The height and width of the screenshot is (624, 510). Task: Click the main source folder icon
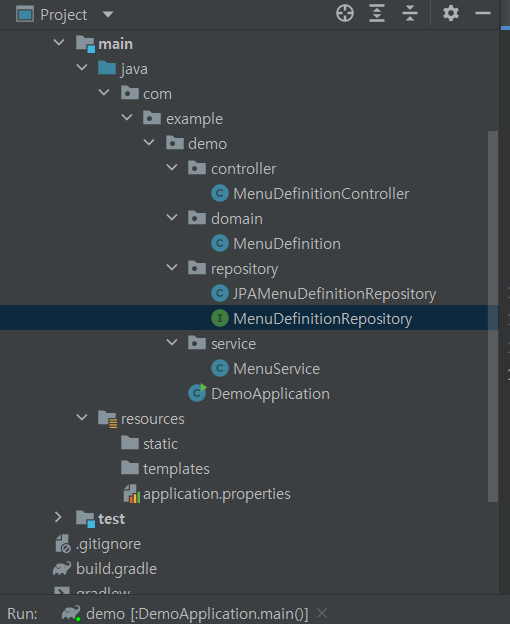85,44
